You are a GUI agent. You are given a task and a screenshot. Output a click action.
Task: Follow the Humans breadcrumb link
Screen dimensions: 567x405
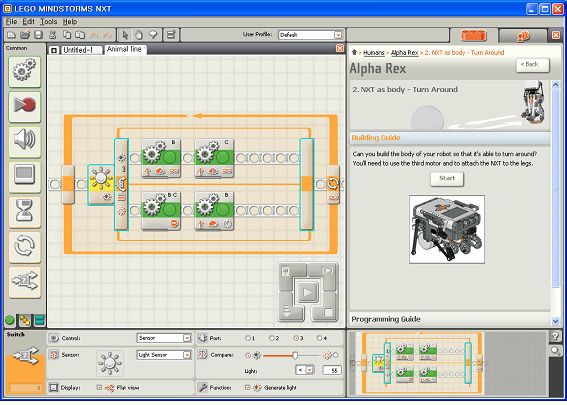tap(374, 53)
